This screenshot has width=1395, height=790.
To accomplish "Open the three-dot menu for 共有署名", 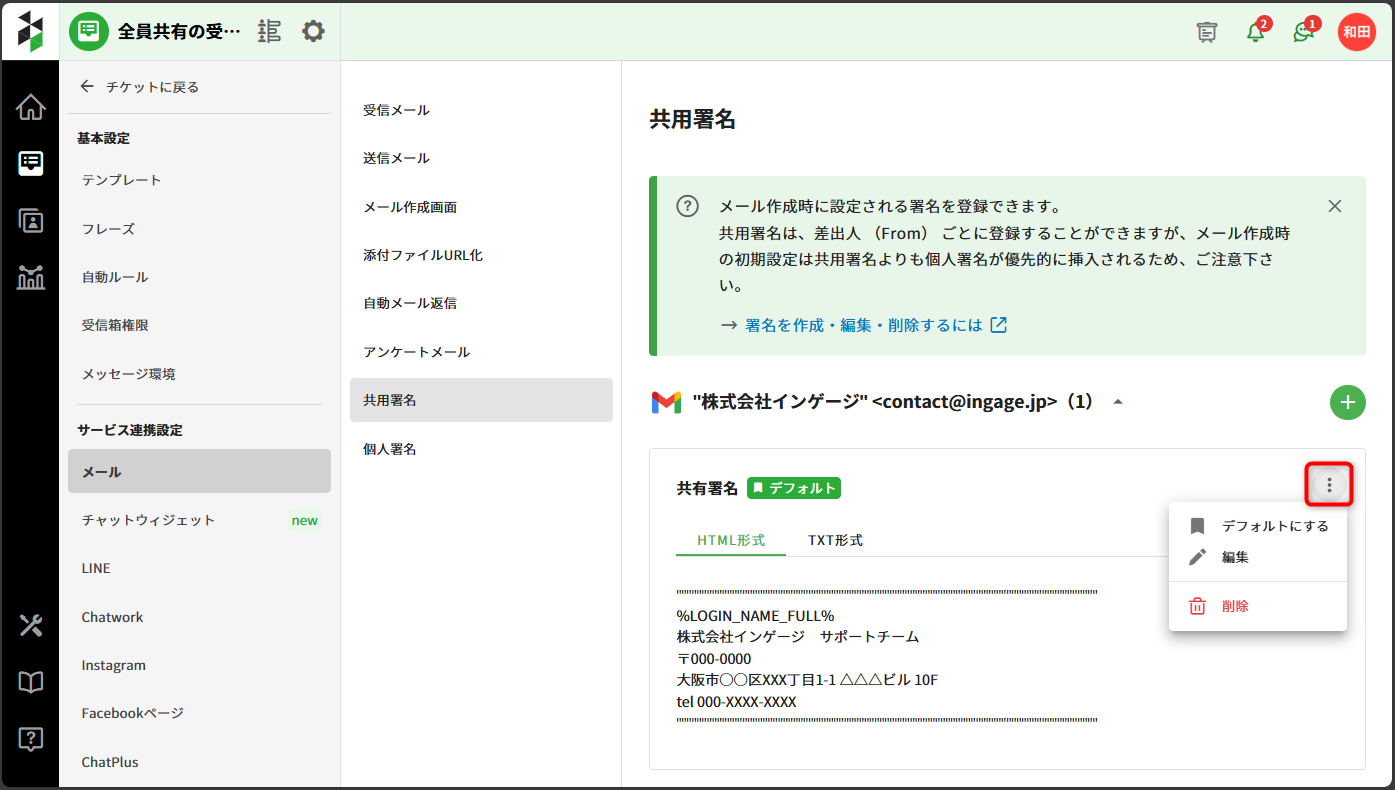I will pos(1329,485).
